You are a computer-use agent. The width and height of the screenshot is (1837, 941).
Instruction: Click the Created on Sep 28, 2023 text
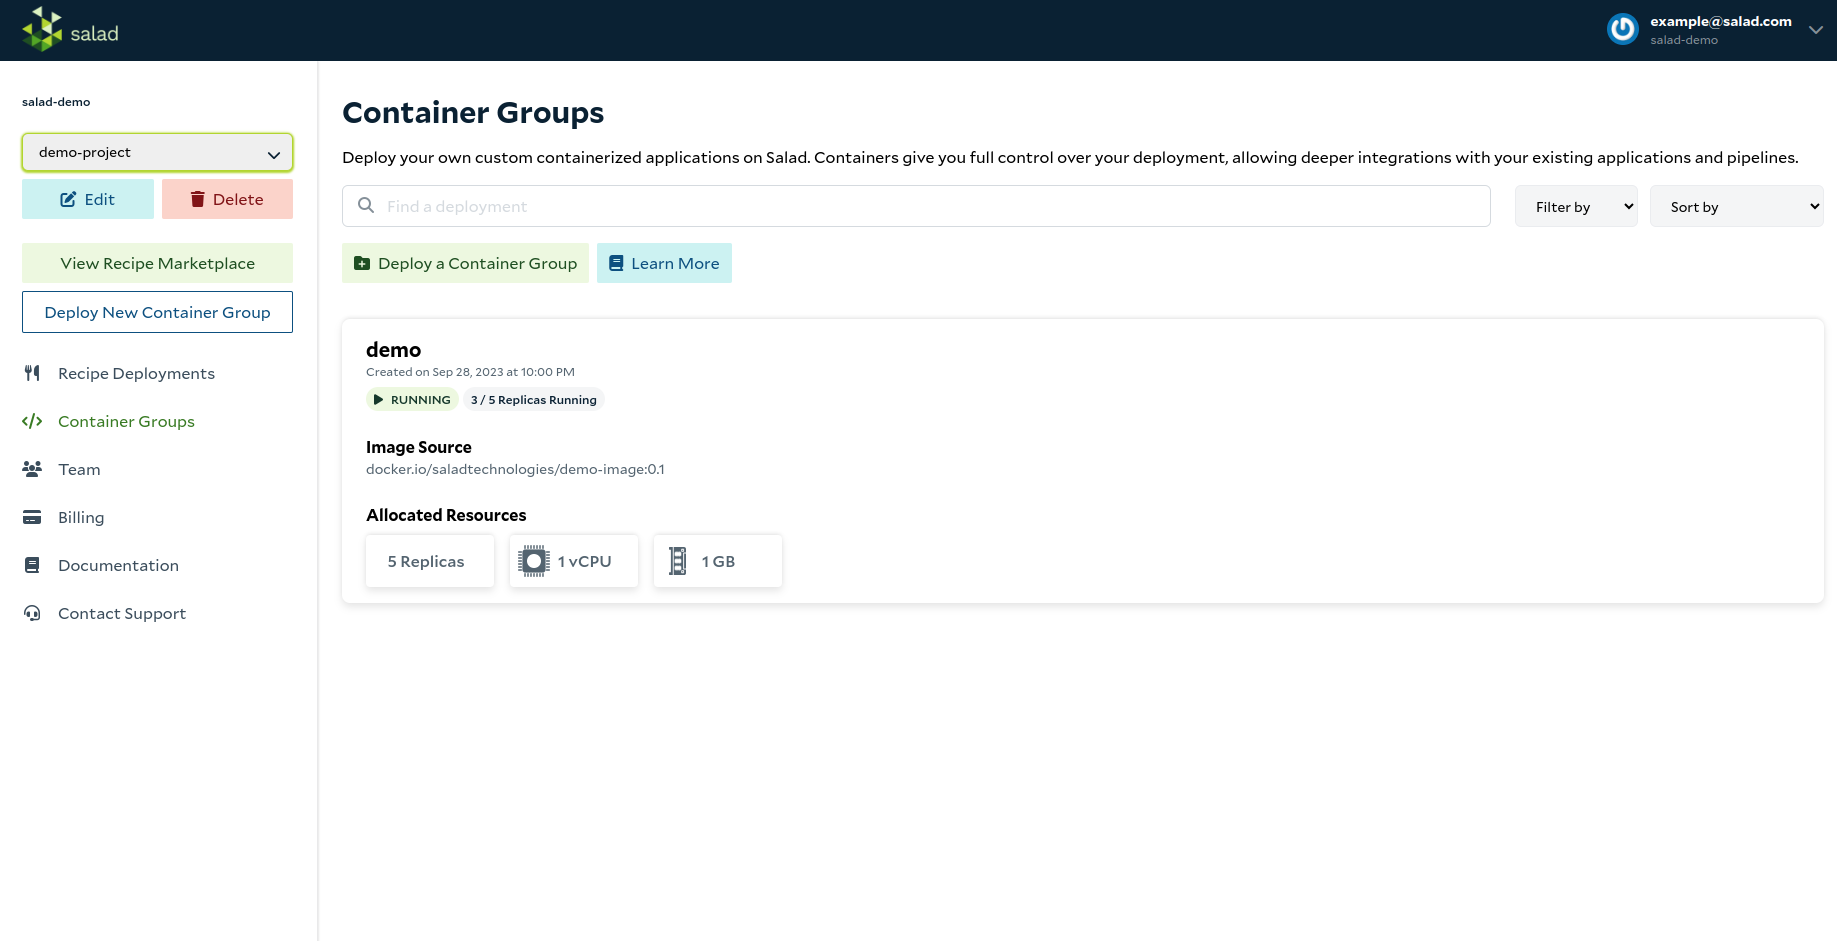(470, 372)
